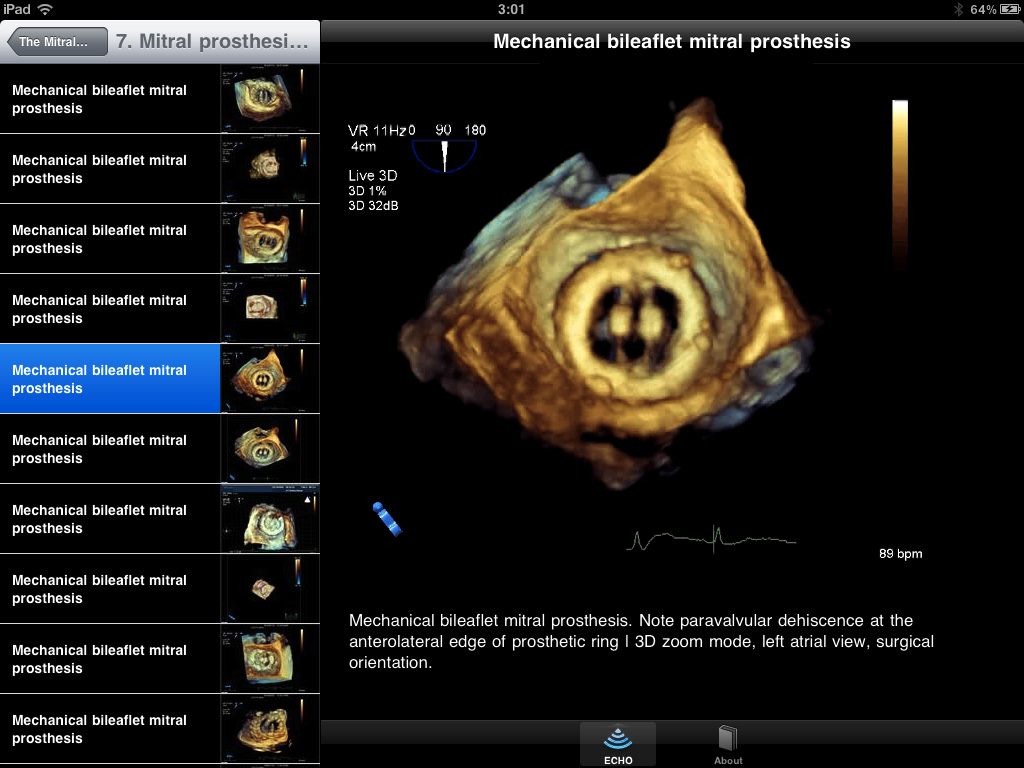Open the first prosthesis entry in list

pyautogui.click(x=110, y=99)
